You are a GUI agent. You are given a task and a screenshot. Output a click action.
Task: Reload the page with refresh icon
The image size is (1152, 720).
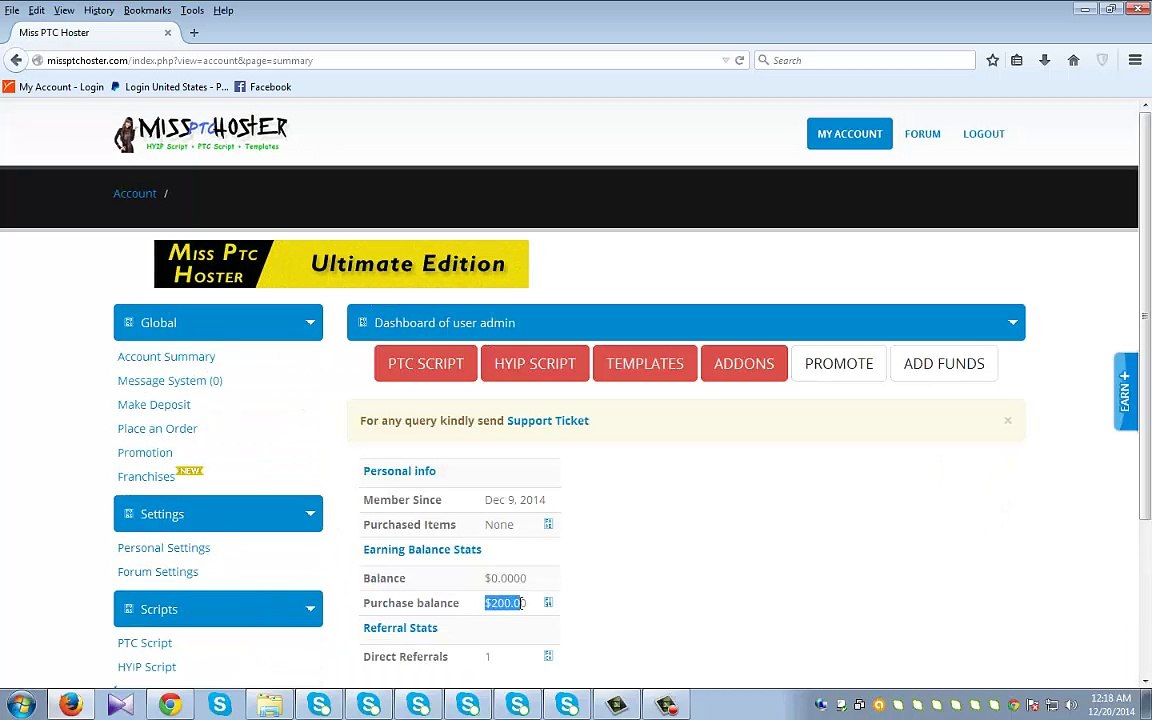point(740,60)
